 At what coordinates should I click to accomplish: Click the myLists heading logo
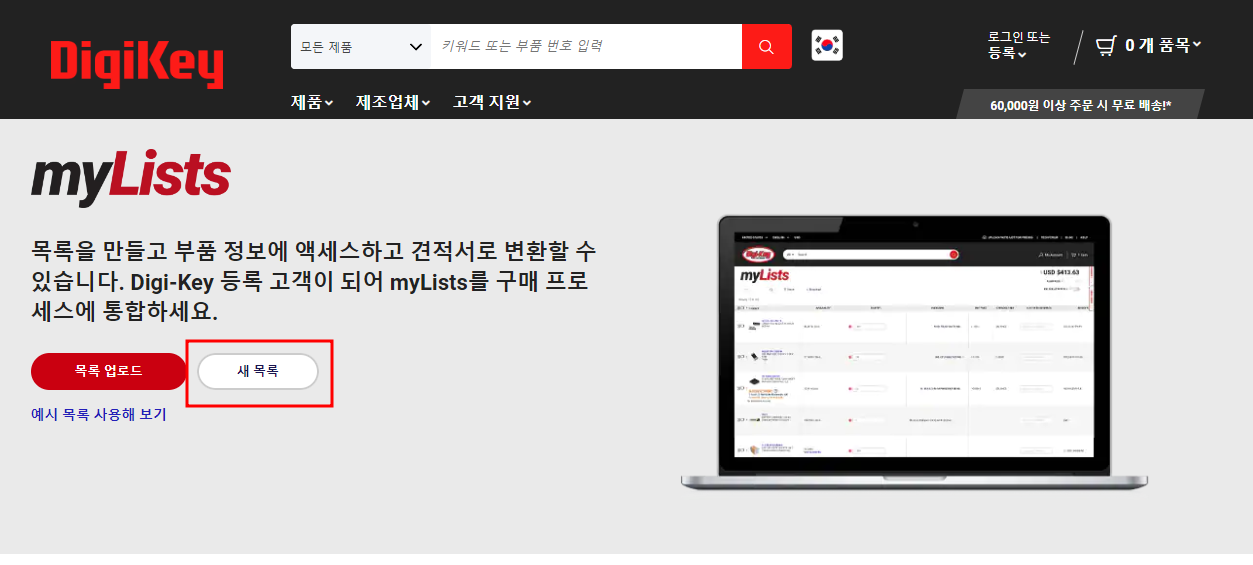click(x=131, y=178)
